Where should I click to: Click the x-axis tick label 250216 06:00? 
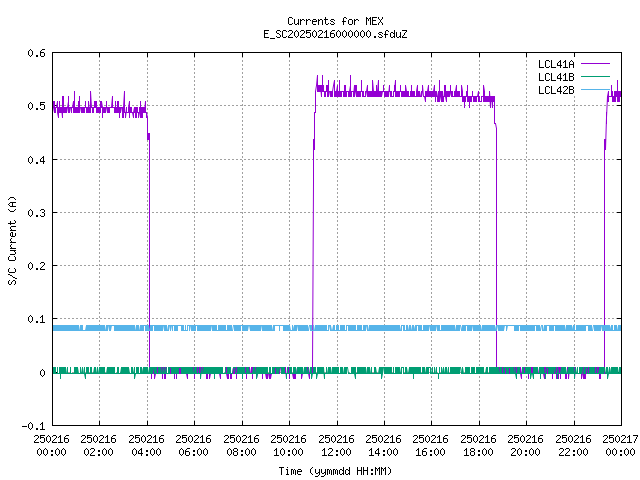tap(193, 445)
